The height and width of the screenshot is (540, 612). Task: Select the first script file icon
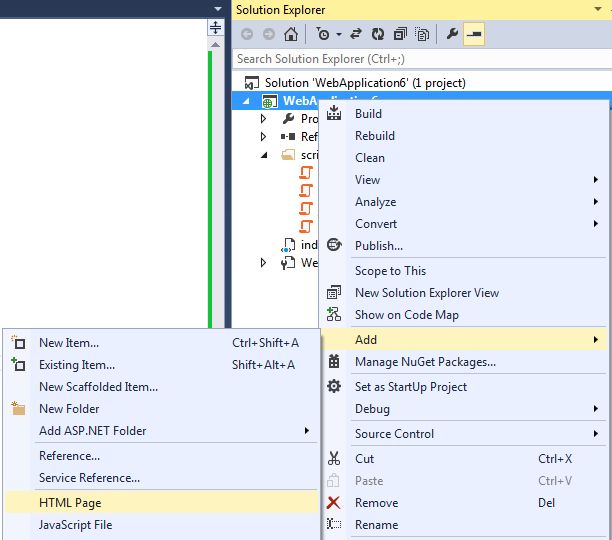pos(306,172)
